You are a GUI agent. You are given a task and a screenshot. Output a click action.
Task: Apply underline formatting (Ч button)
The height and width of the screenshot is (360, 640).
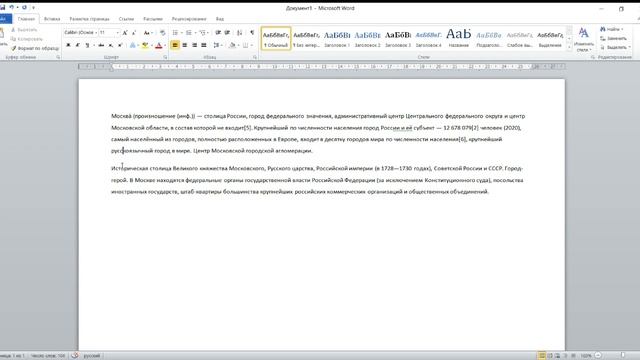tap(87, 45)
